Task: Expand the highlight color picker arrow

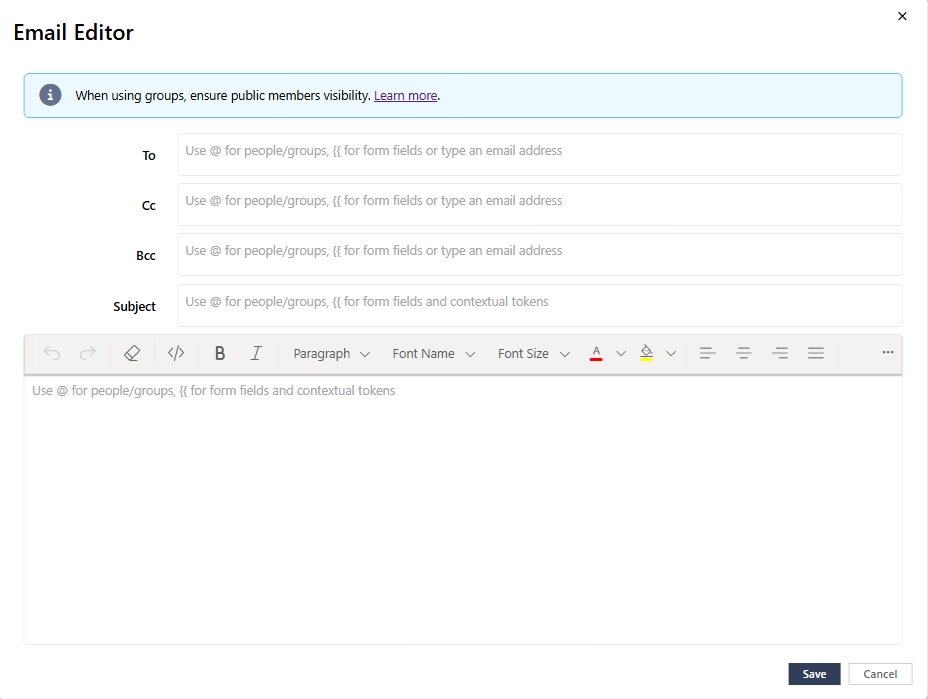Action: pos(671,353)
